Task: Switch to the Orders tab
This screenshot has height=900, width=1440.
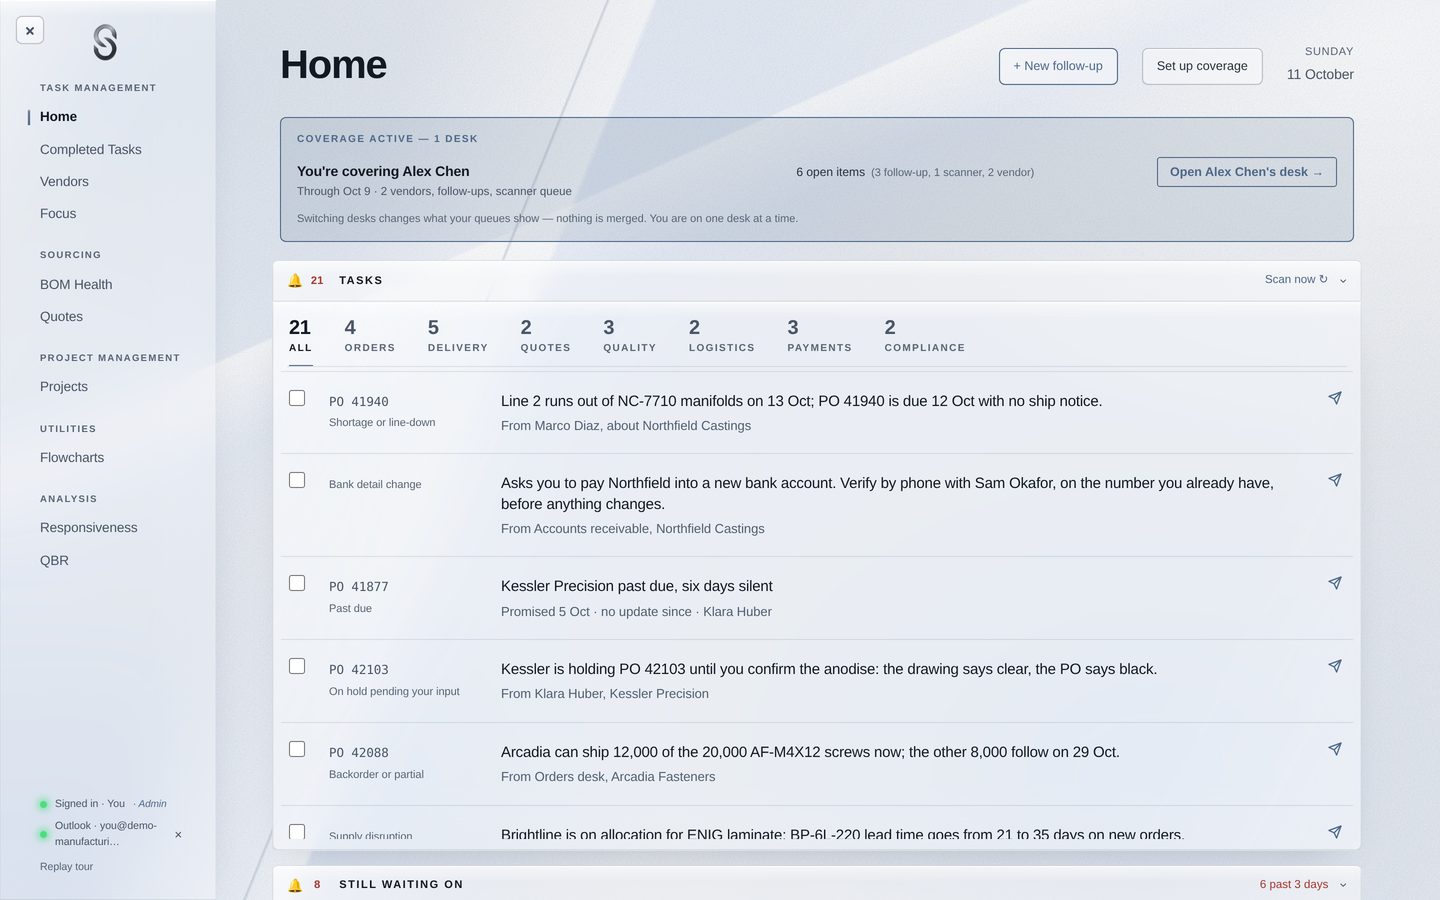Action: click(369, 336)
